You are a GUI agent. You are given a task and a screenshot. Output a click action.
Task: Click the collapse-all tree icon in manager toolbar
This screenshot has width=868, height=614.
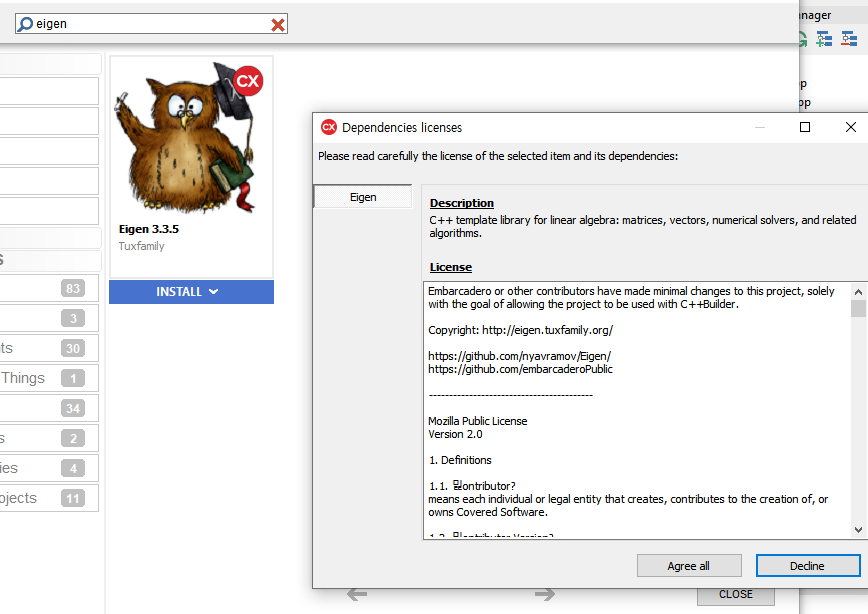[849, 39]
